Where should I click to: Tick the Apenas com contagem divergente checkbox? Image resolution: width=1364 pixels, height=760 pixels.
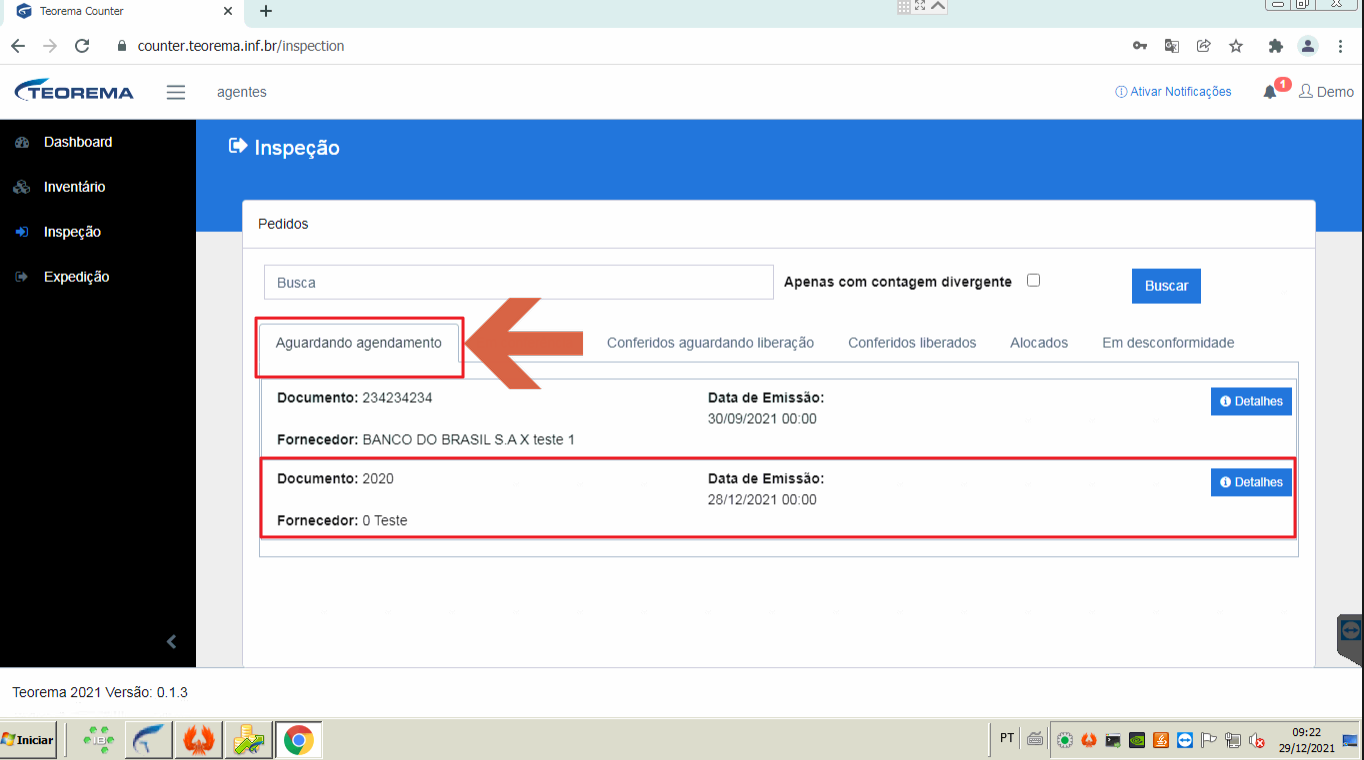[x=1034, y=280]
